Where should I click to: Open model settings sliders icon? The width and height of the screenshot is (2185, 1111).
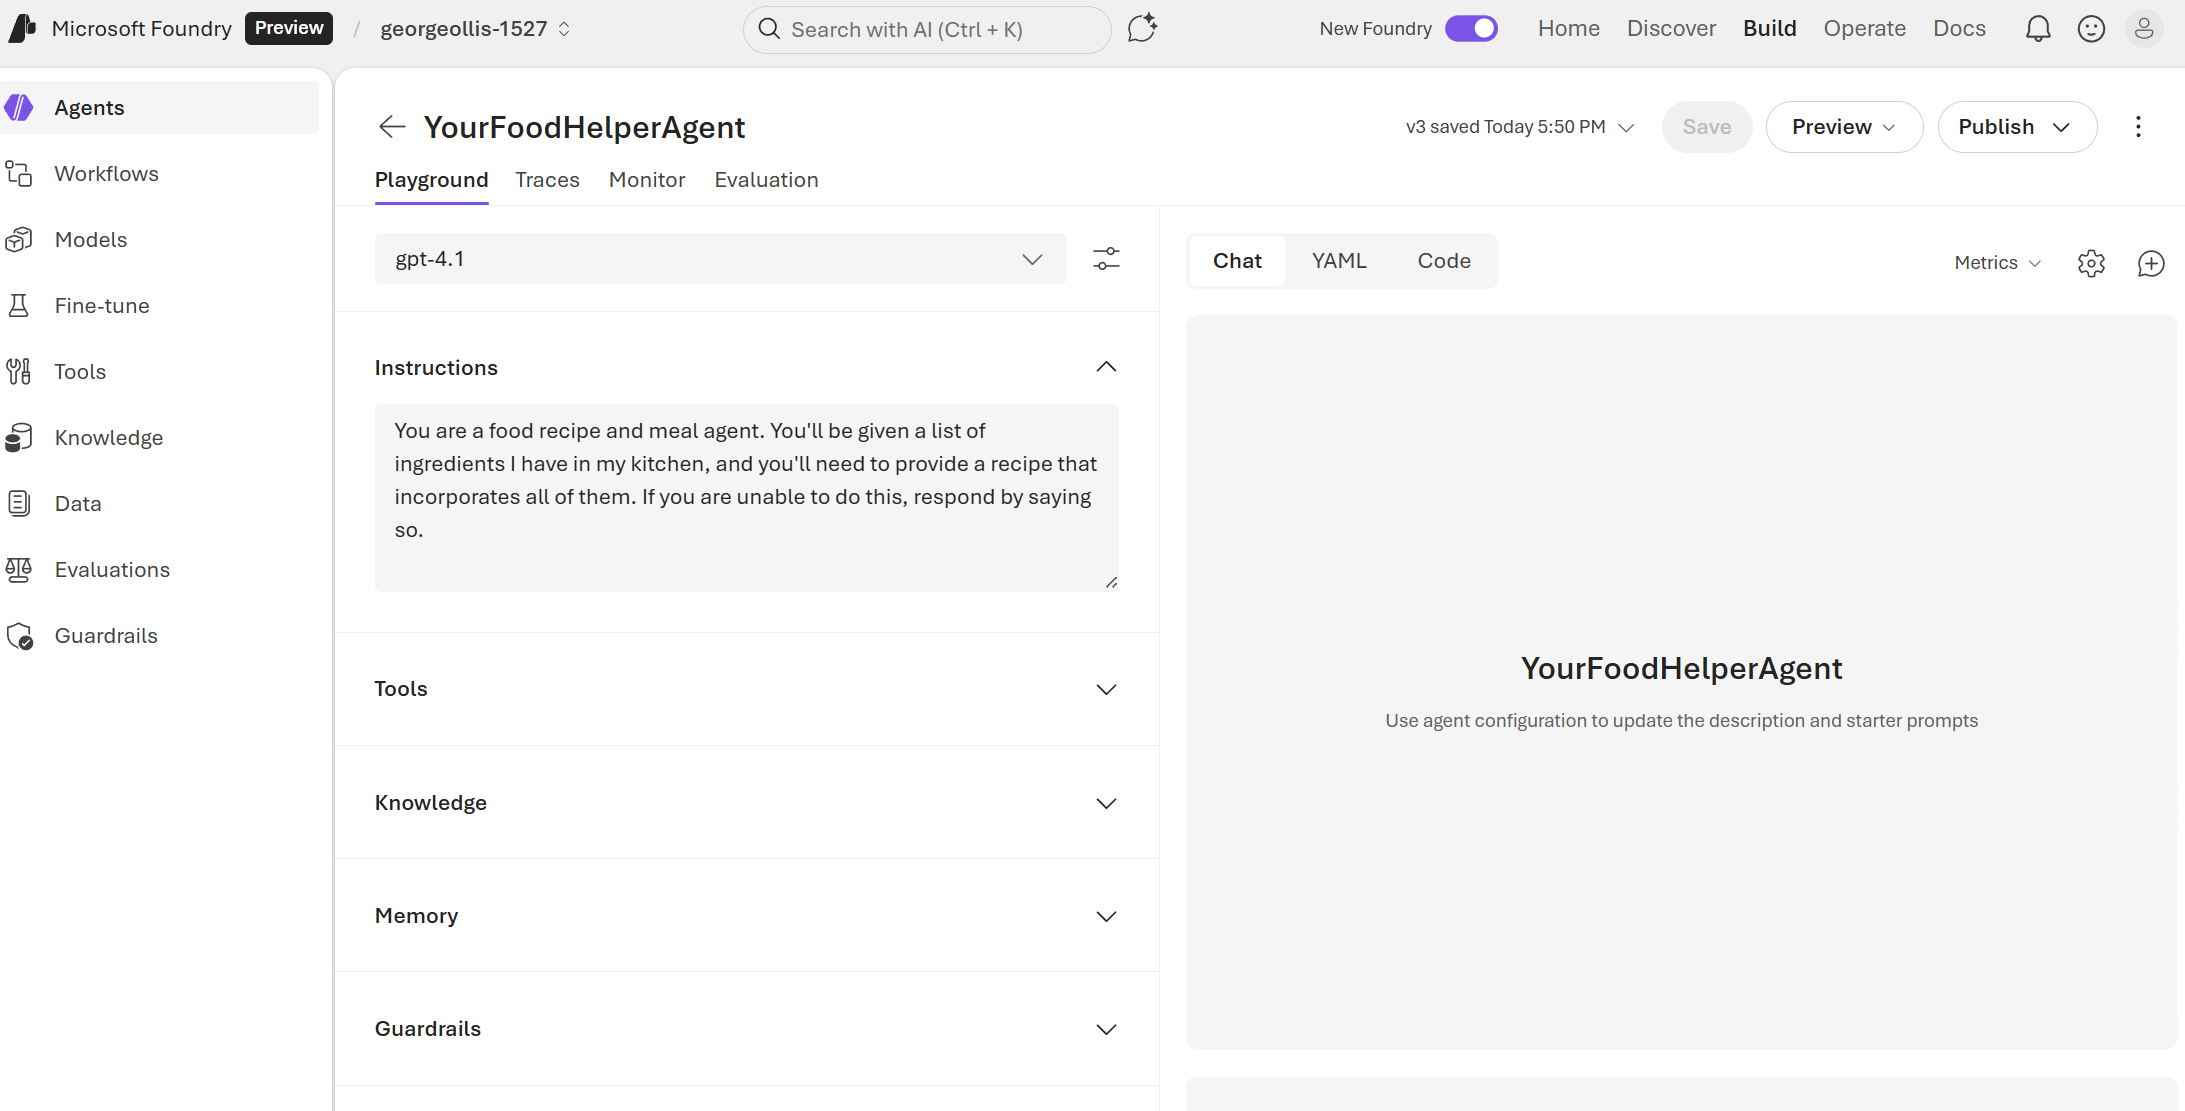[x=1106, y=259]
